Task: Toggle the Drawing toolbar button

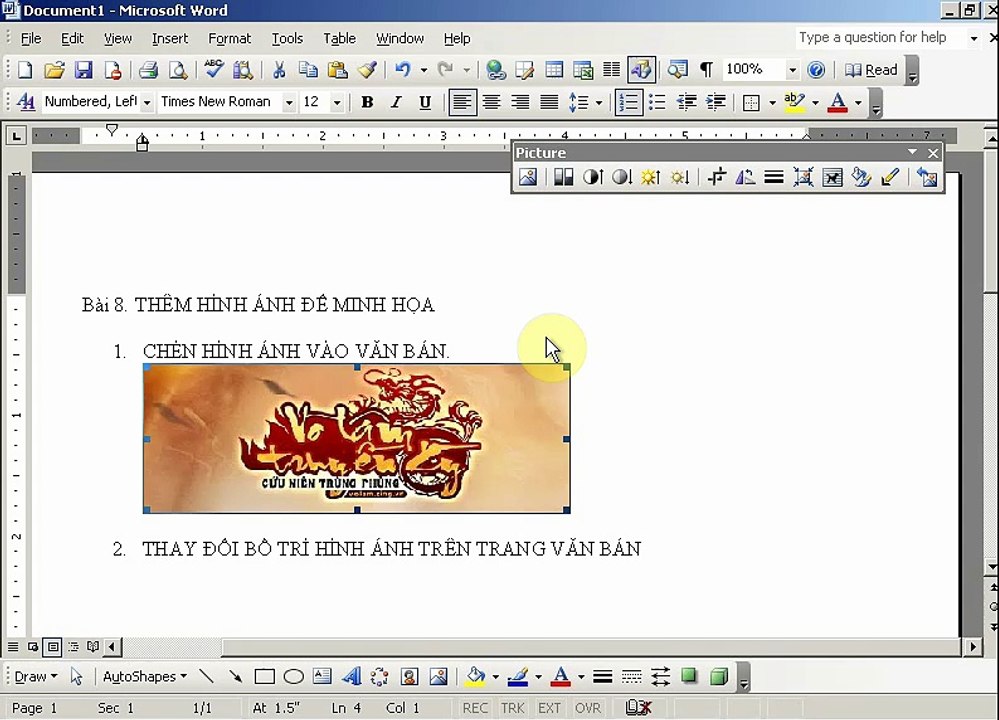Action: pos(641,69)
